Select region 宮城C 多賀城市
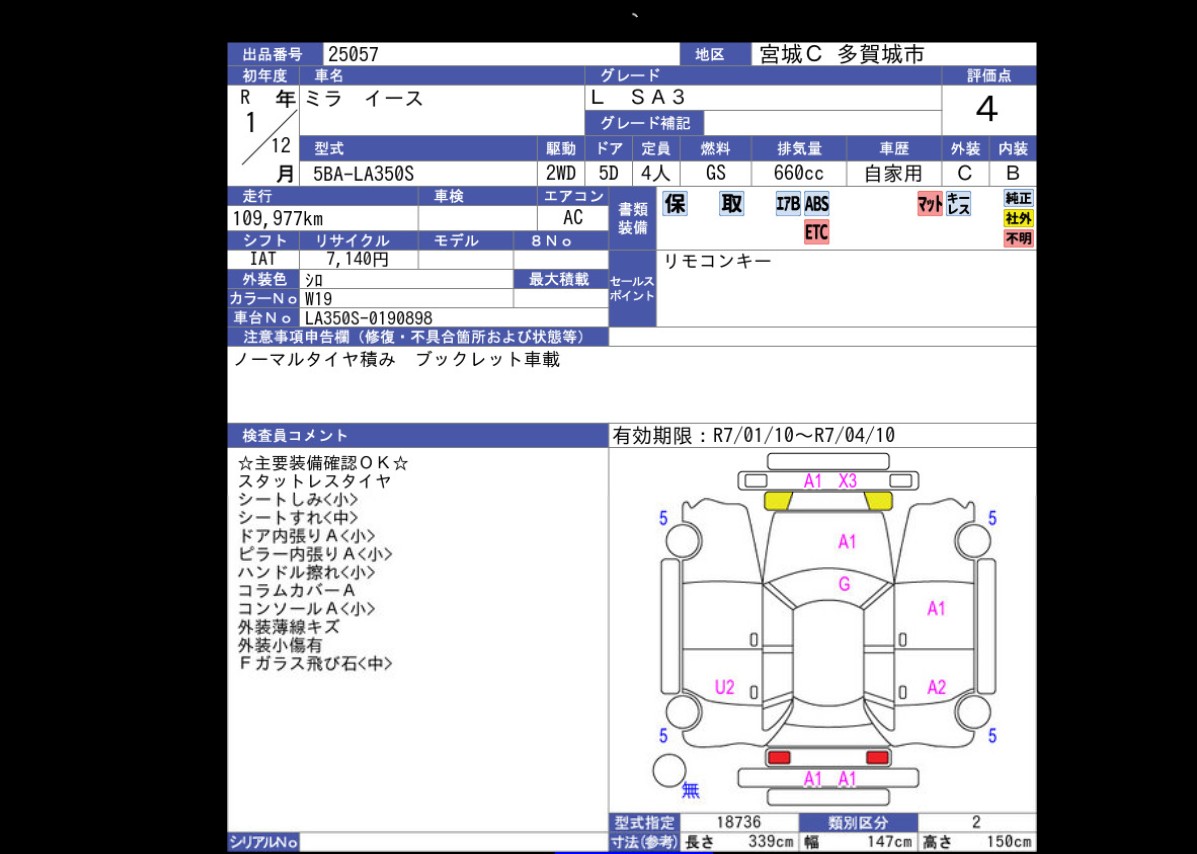 pos(842,54)
